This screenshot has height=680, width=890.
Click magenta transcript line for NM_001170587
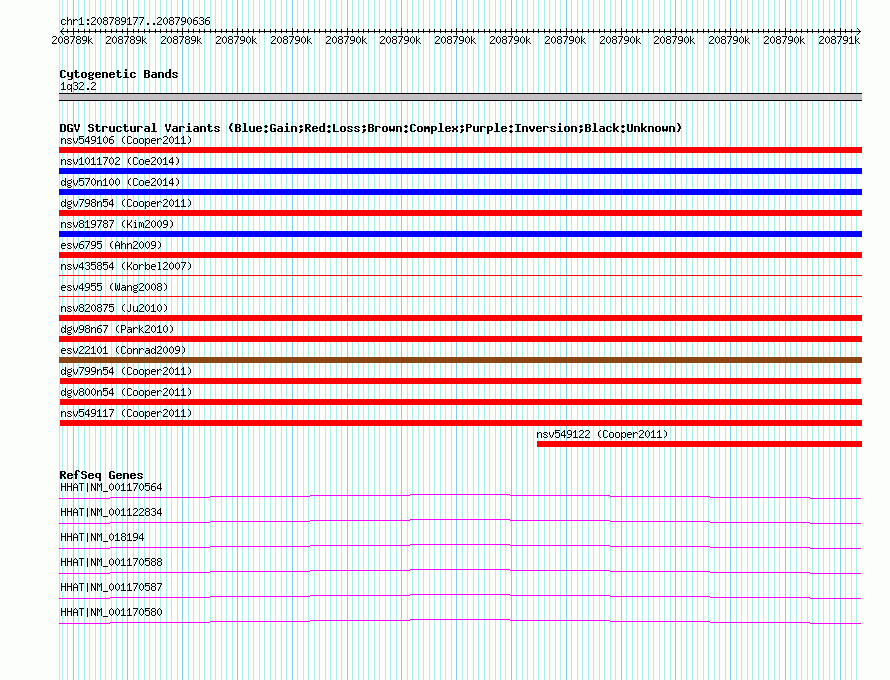pyautogui.click(x=460, y=596)
